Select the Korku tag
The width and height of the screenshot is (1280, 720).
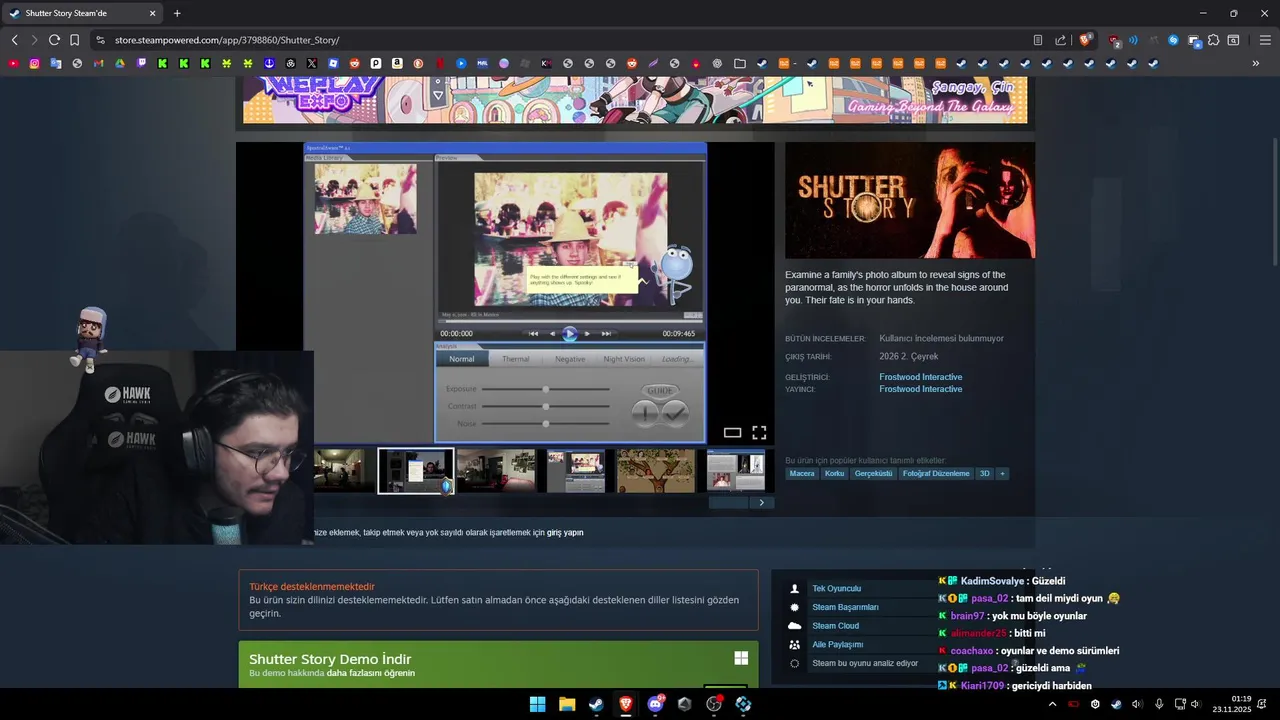point(834,473)
